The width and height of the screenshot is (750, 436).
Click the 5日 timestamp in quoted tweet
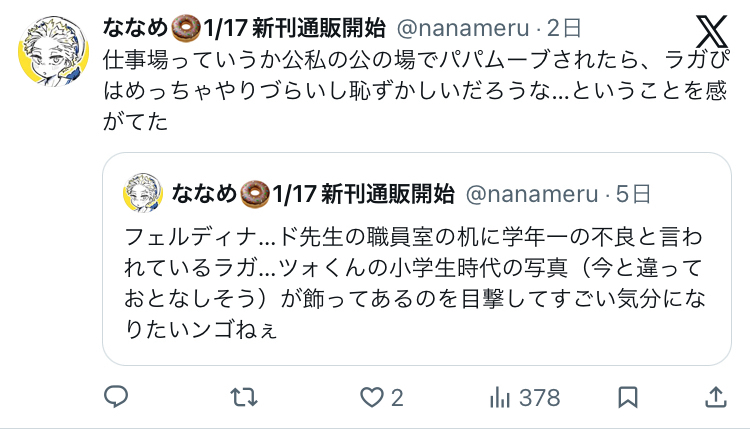(633, 194)
